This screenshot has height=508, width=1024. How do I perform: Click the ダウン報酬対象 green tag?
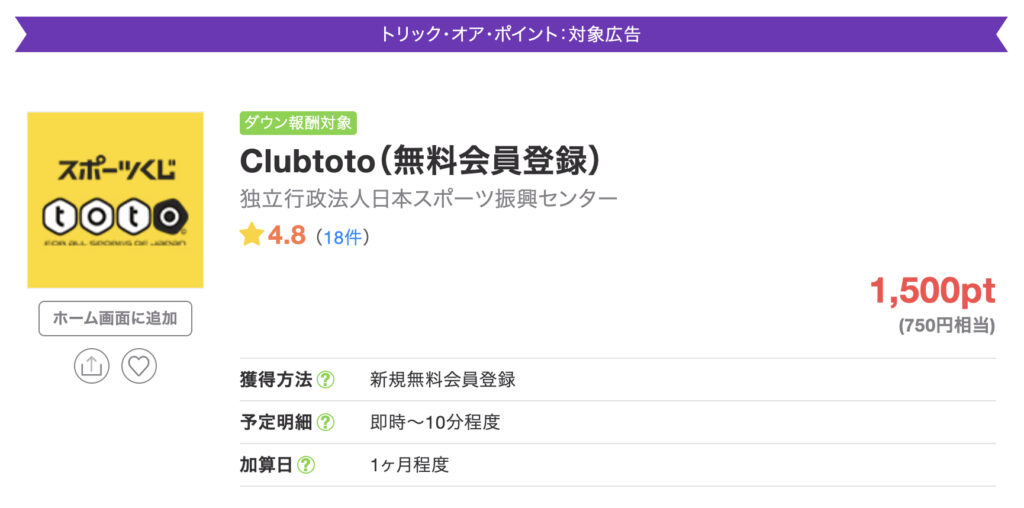click(x=298, y=123)
